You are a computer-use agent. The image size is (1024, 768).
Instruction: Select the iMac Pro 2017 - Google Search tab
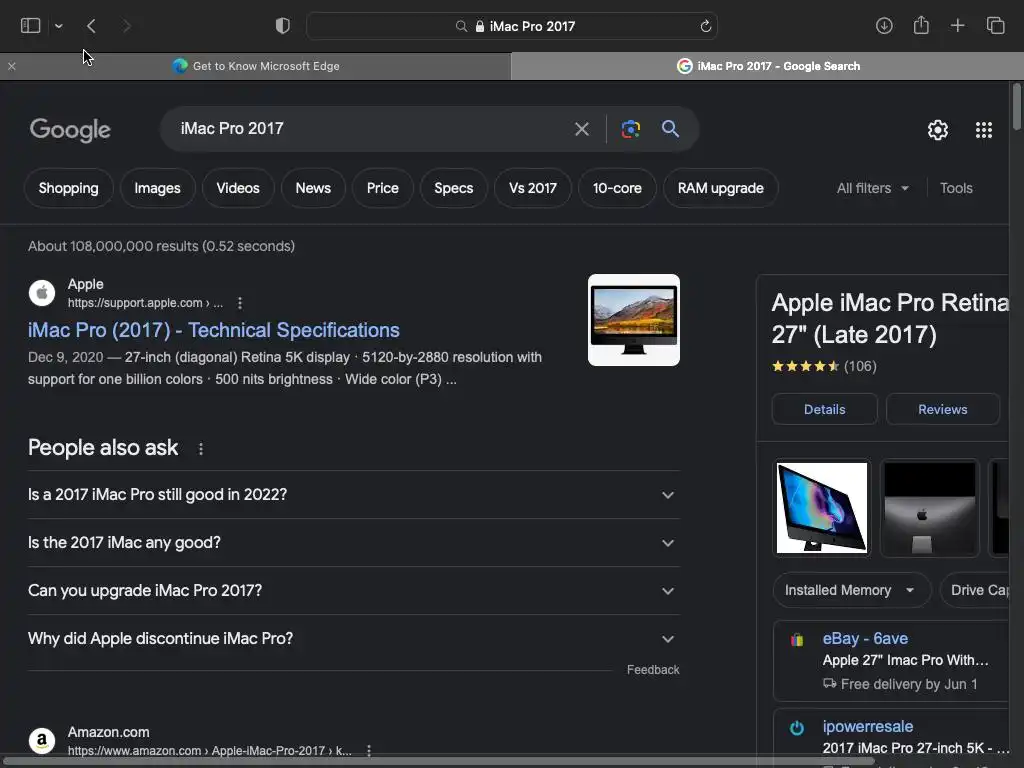(x=767, y=66)
